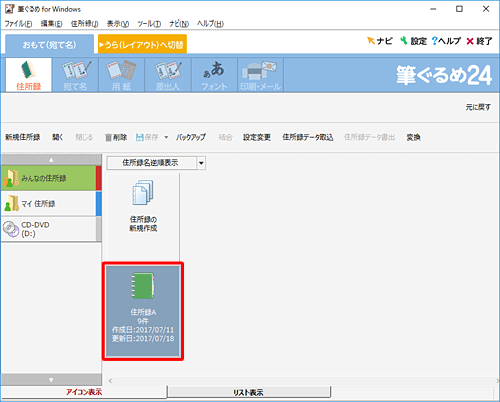
Task: Click 終了 exit with red X
Action: click(479, 41)
